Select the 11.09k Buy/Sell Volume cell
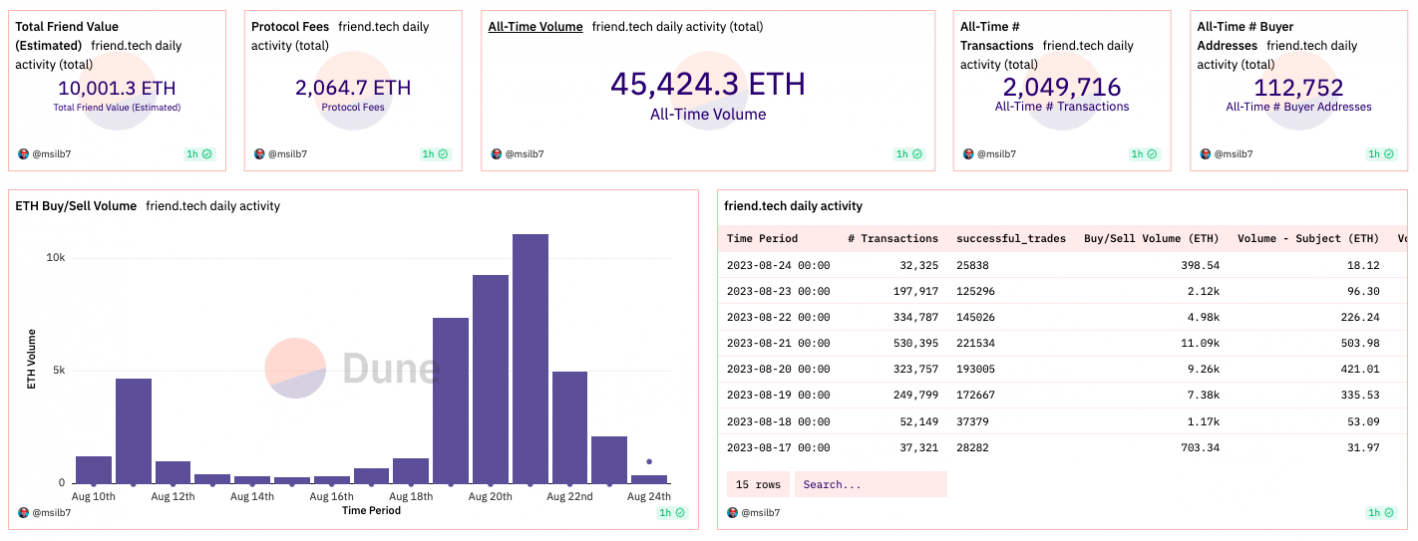 click(x=1200, y=343)
